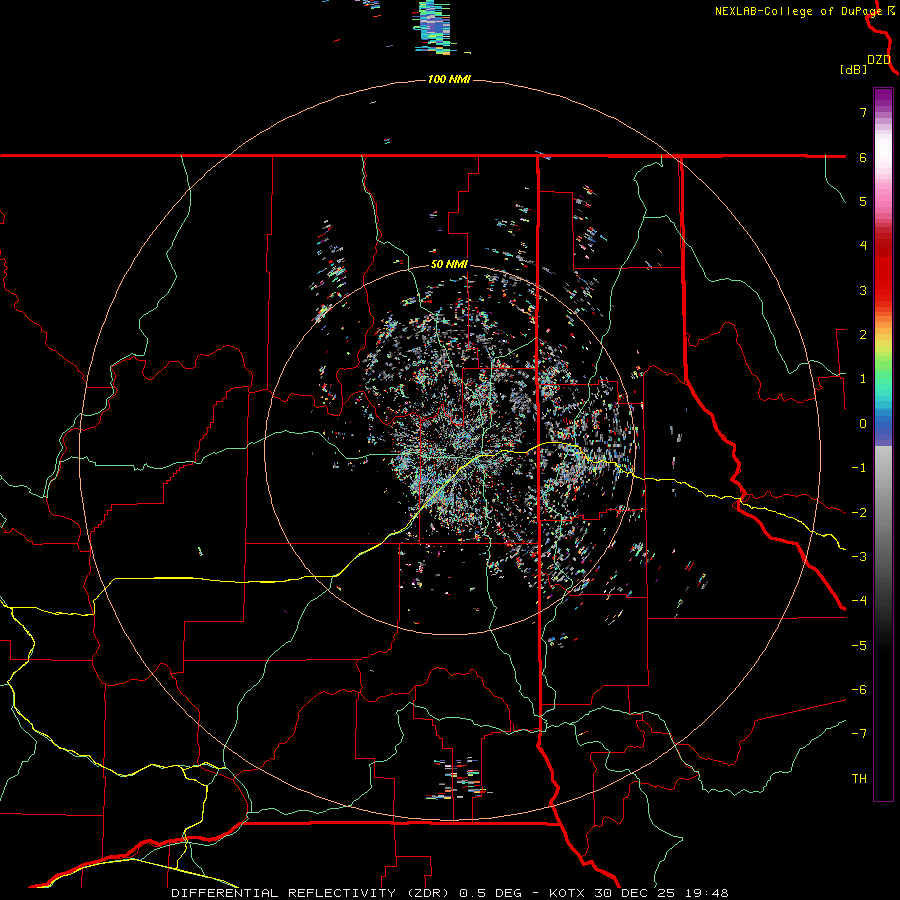Click the 1 tick label on the scale

[x=863, y=379]
